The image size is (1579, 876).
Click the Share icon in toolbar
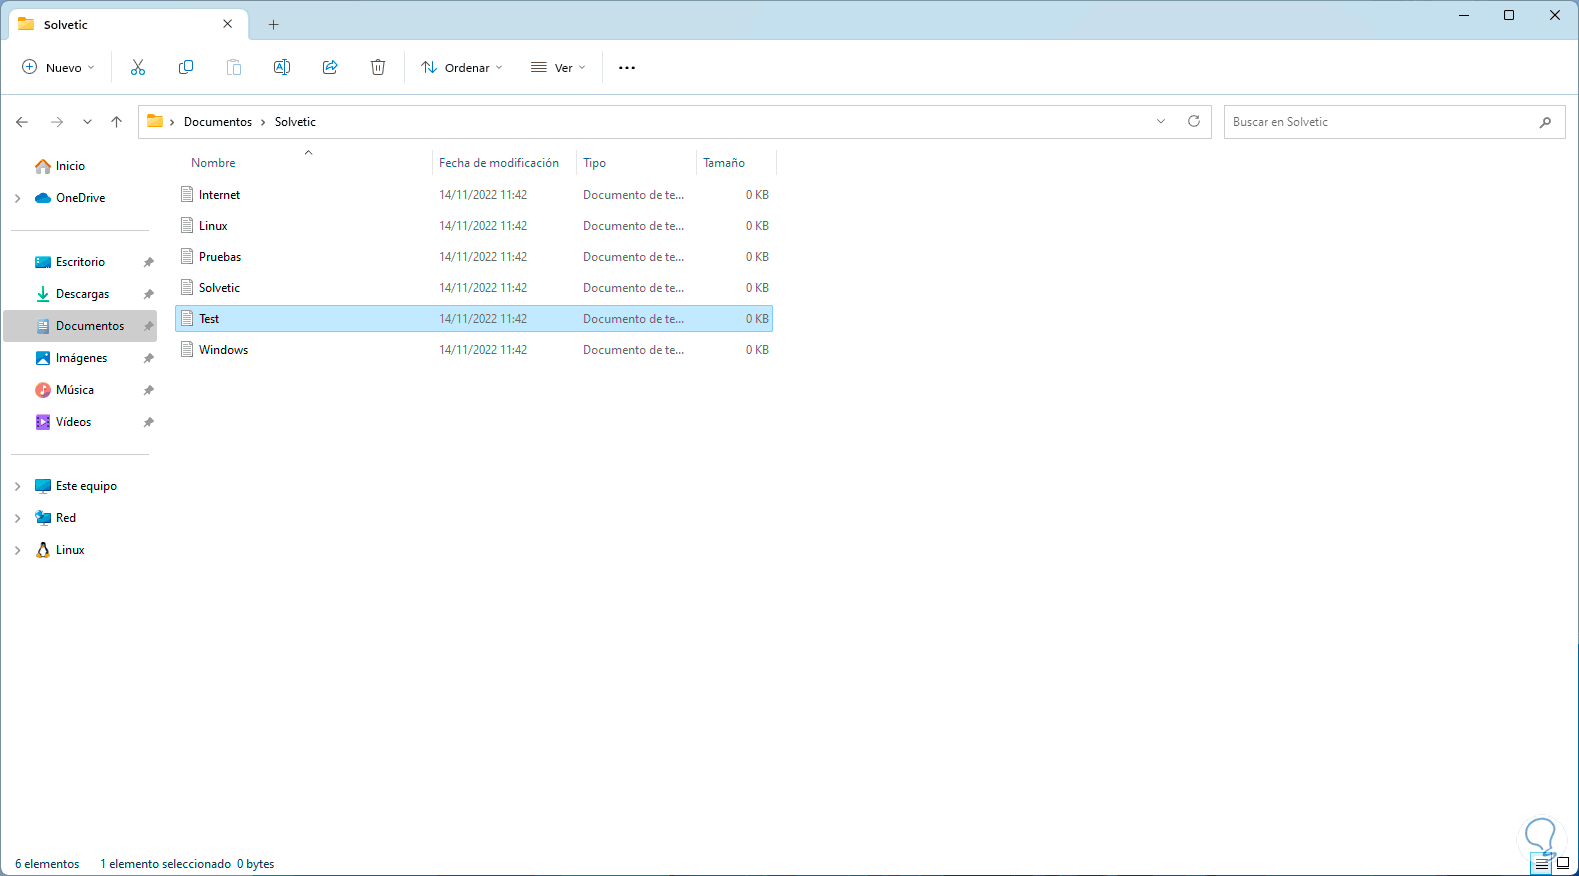(330, 67)
